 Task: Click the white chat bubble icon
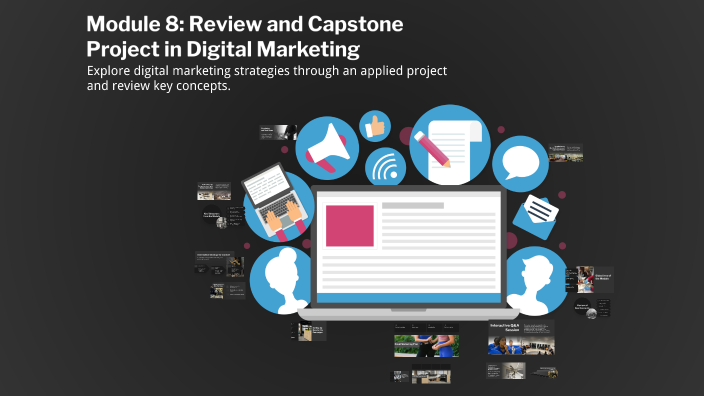(x=520, y=164)
